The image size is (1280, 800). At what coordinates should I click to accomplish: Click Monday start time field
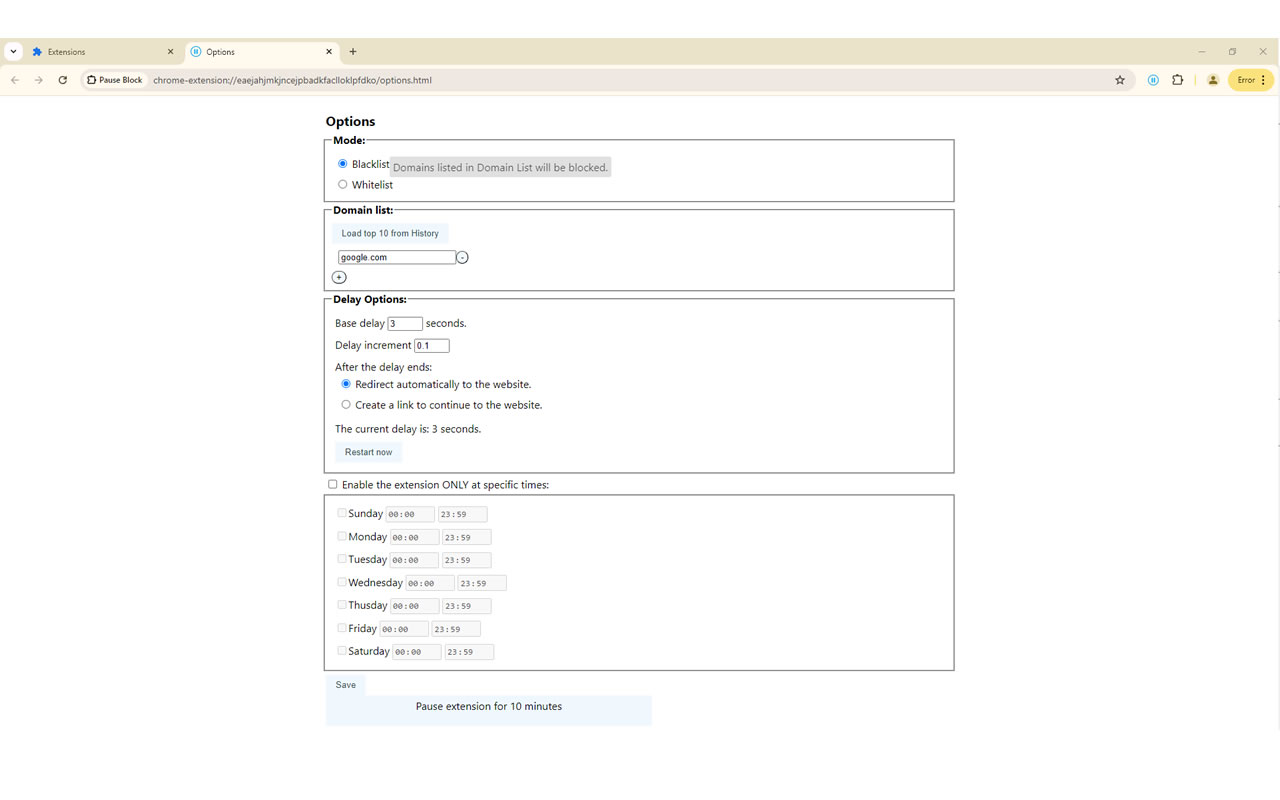point(414,537)
